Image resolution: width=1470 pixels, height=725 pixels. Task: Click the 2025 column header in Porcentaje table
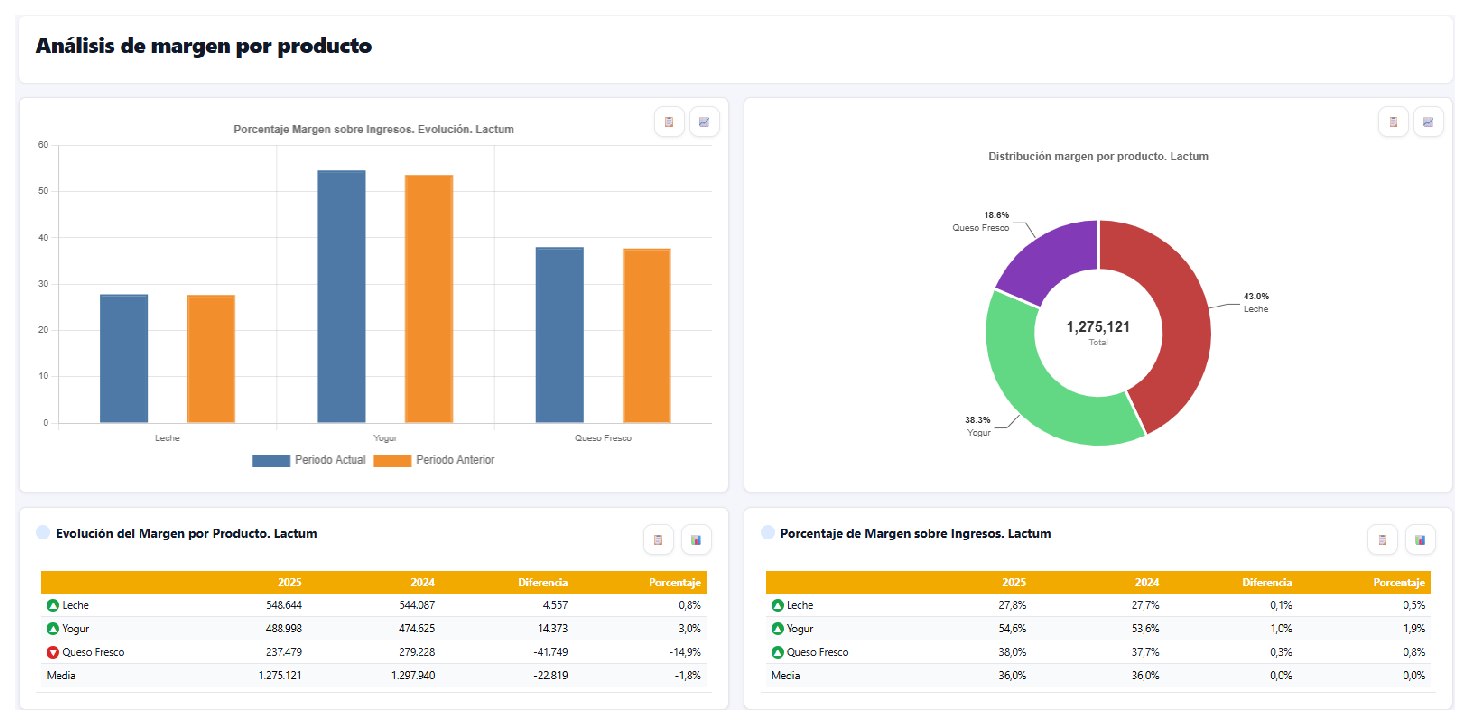coord(1014,582)
